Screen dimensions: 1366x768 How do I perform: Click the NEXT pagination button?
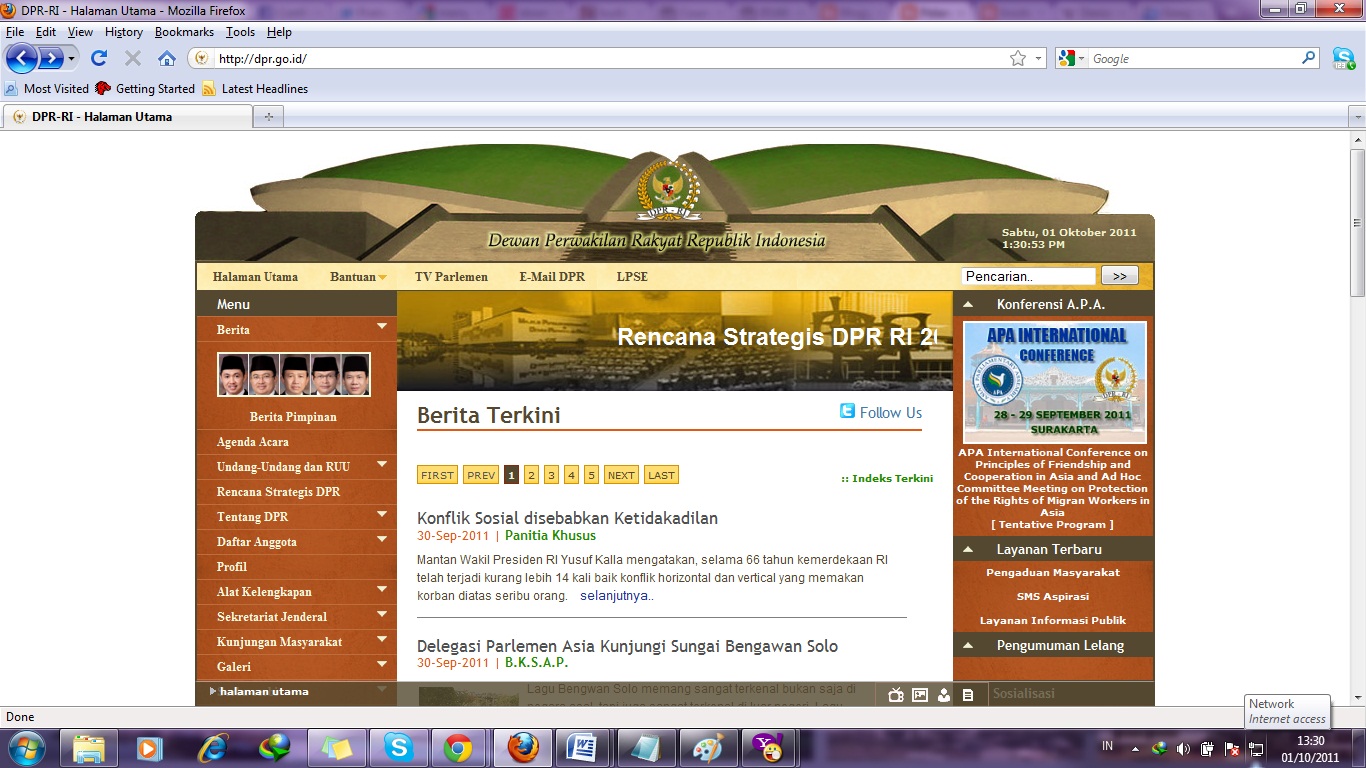coord(621,475)
